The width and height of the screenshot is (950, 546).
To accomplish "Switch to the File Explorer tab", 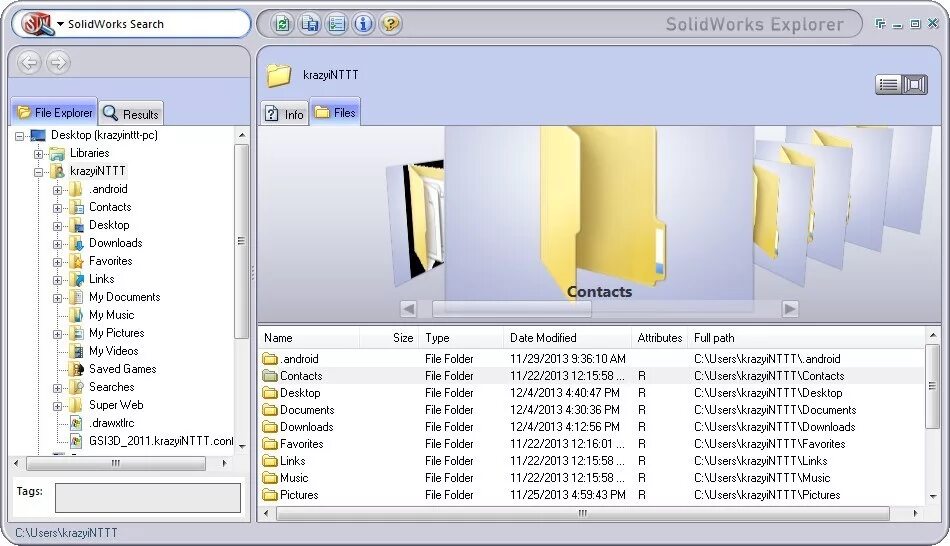I will pyautogui.click(x=55, y=112).
